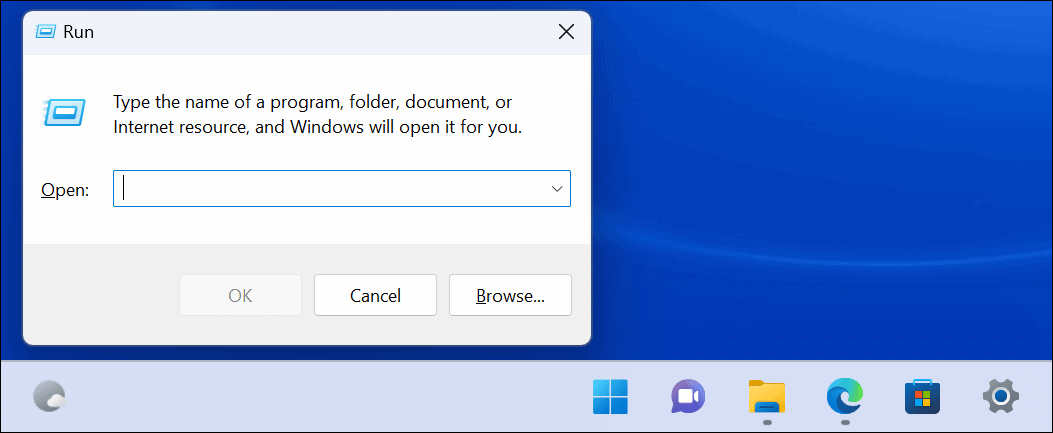The image size is (1053, 433).
Task: Click the "Run" title bar text
Action: pos(78,32)
